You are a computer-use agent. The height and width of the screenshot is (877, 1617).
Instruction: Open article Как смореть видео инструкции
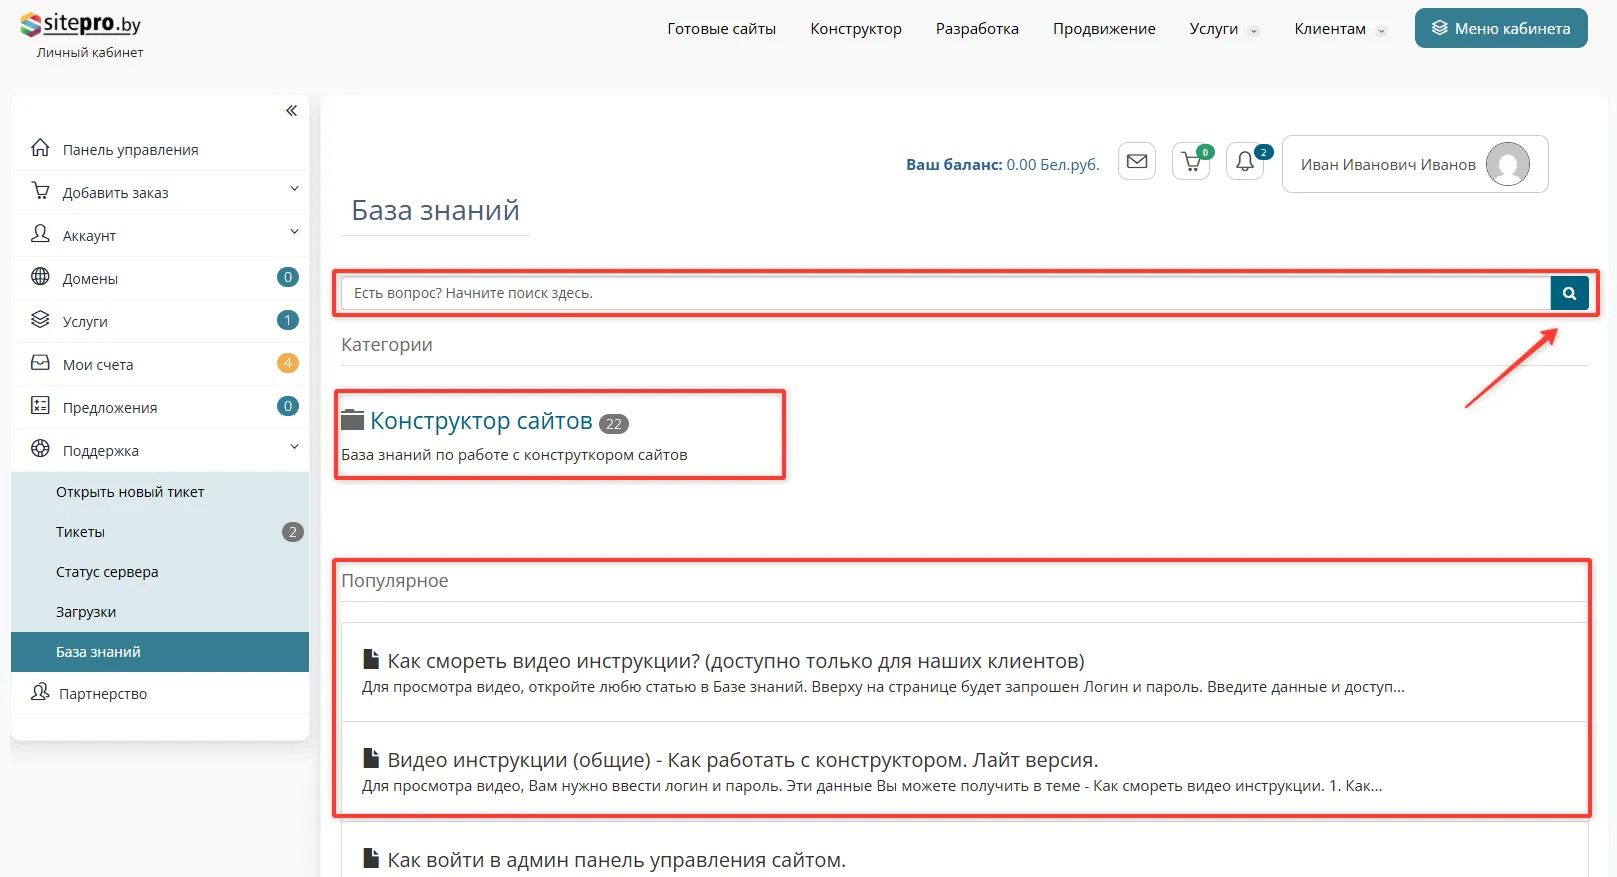point(735,661)
